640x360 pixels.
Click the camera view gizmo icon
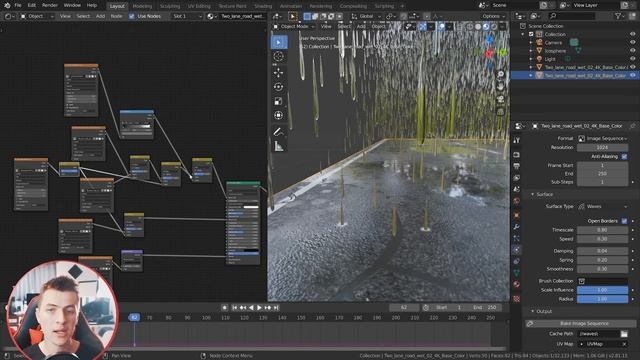(x=500, y=99)
